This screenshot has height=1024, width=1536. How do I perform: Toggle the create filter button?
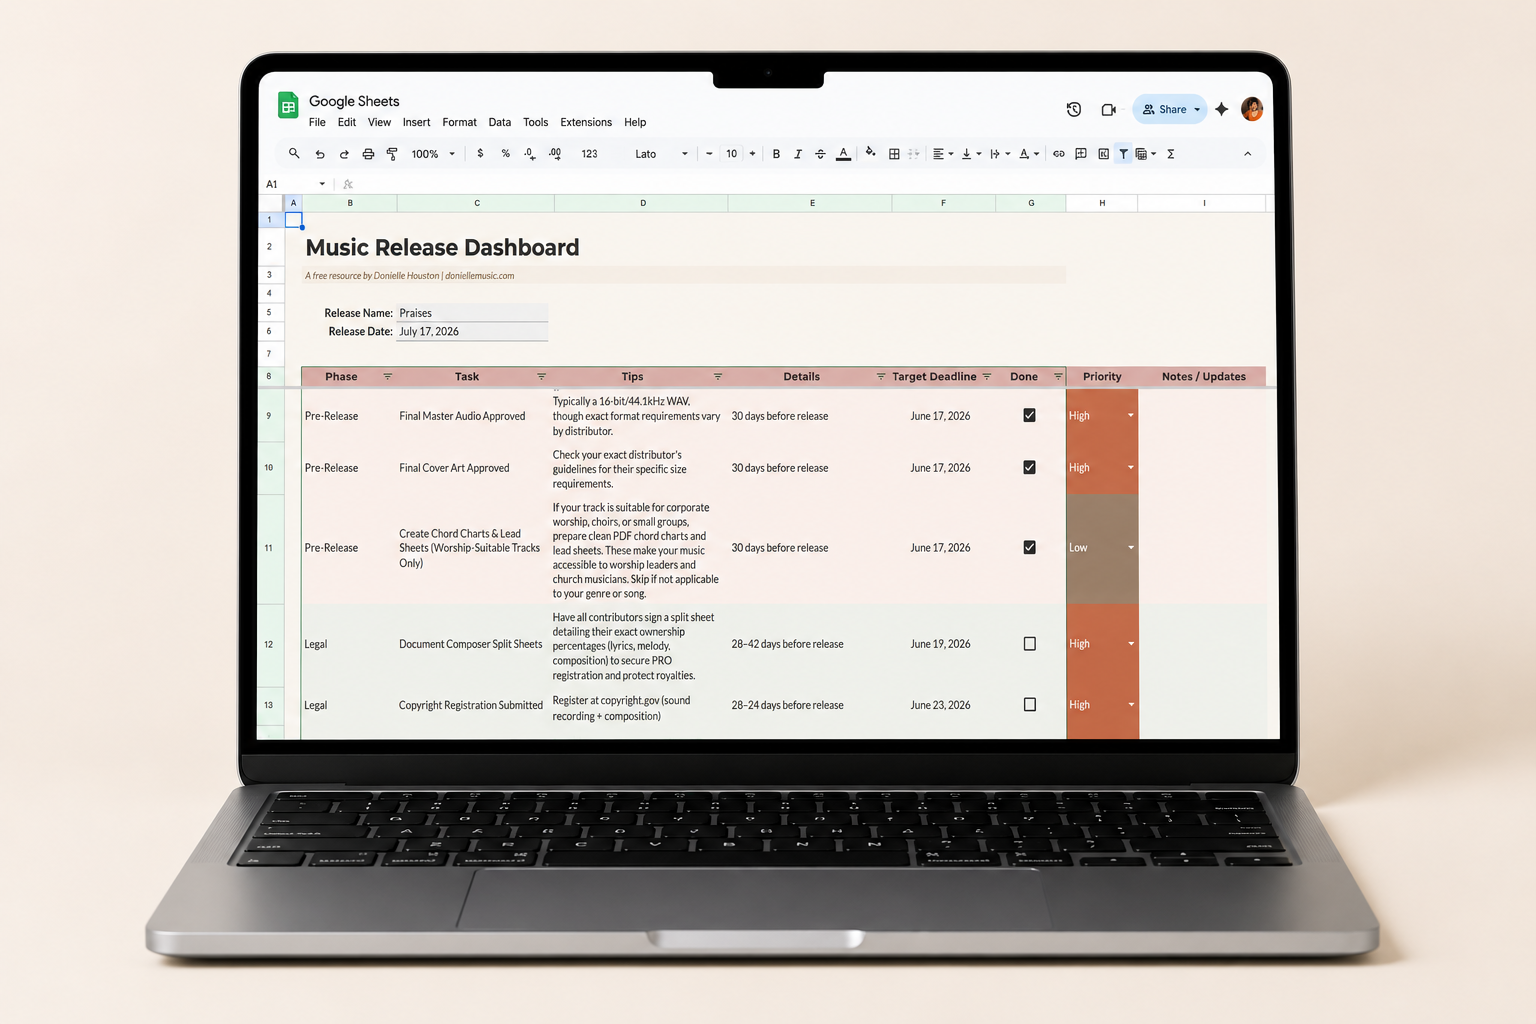click(1124, 154)
